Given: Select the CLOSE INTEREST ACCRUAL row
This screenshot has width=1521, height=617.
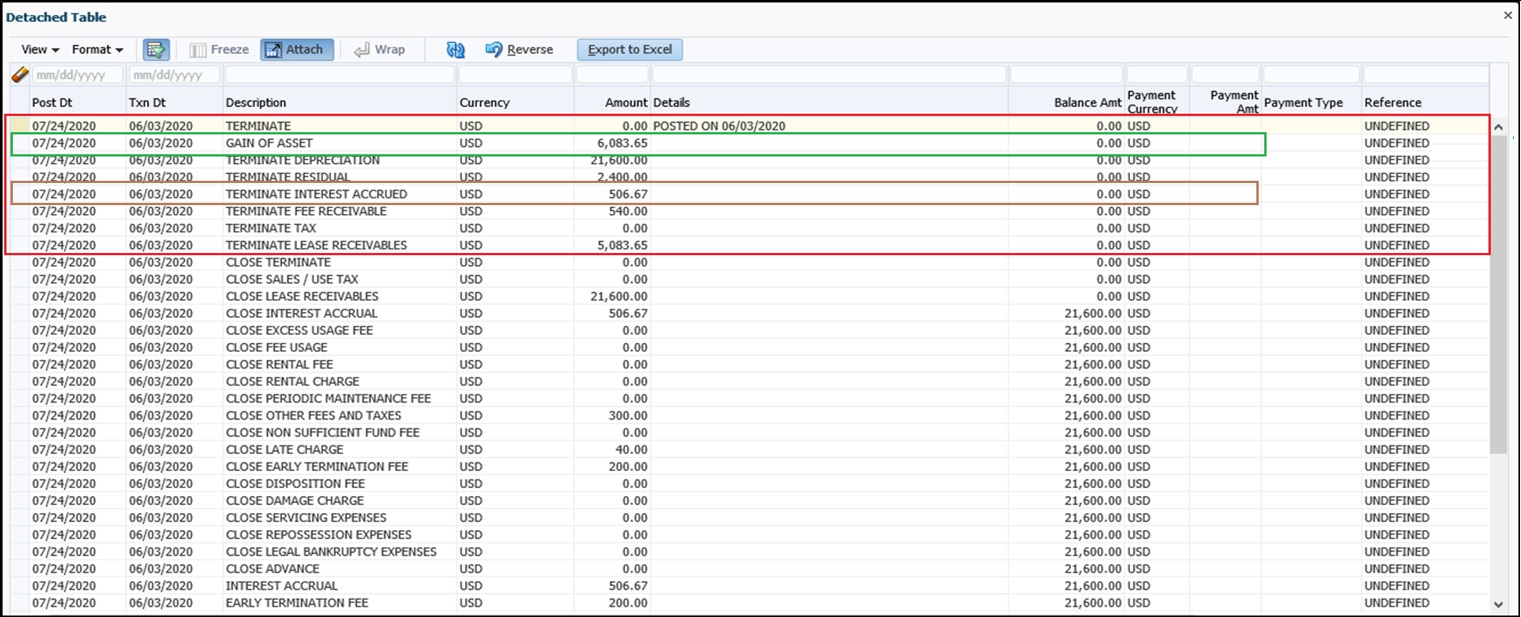Looking at the screenshot, I should [749, 313].
